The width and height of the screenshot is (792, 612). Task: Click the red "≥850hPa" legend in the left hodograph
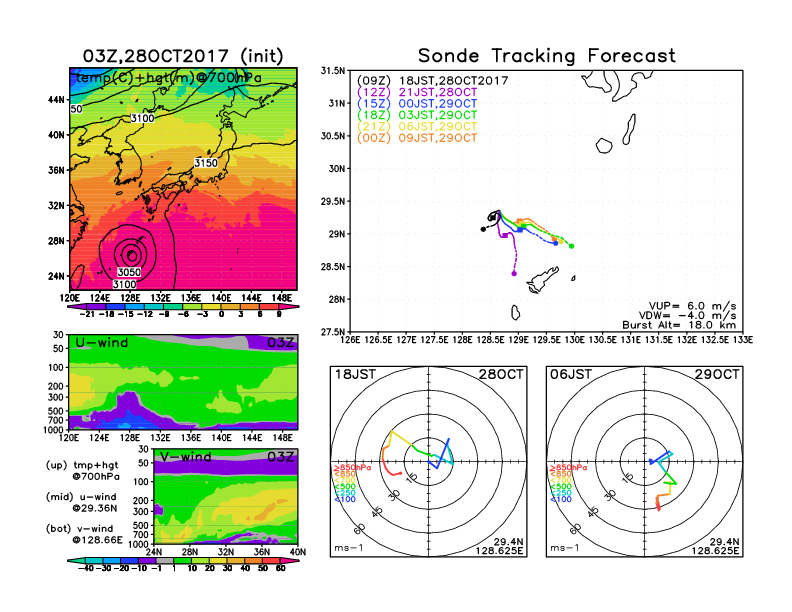click(352, 468)
